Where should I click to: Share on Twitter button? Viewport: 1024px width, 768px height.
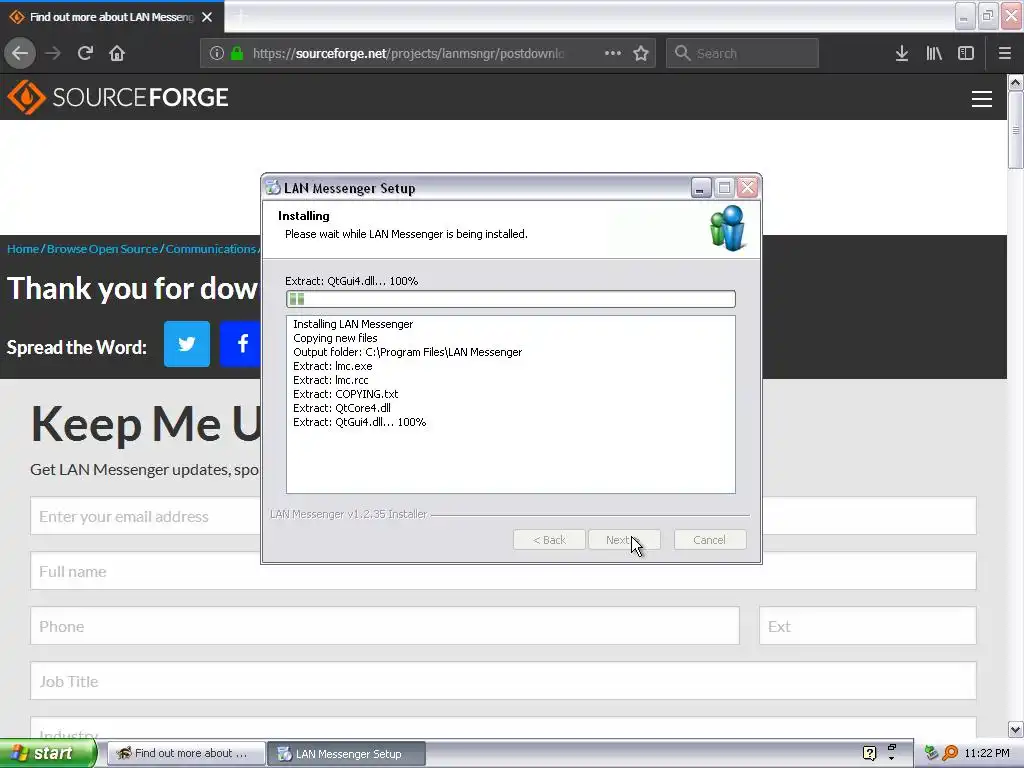tap(187, 344)
